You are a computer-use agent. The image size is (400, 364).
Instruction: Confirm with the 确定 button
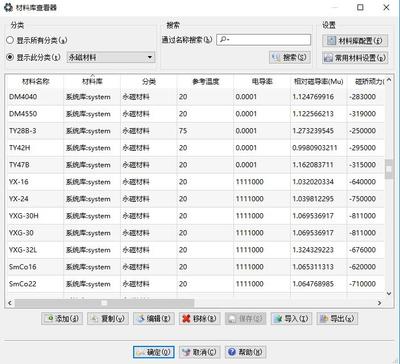coord(154,352)
